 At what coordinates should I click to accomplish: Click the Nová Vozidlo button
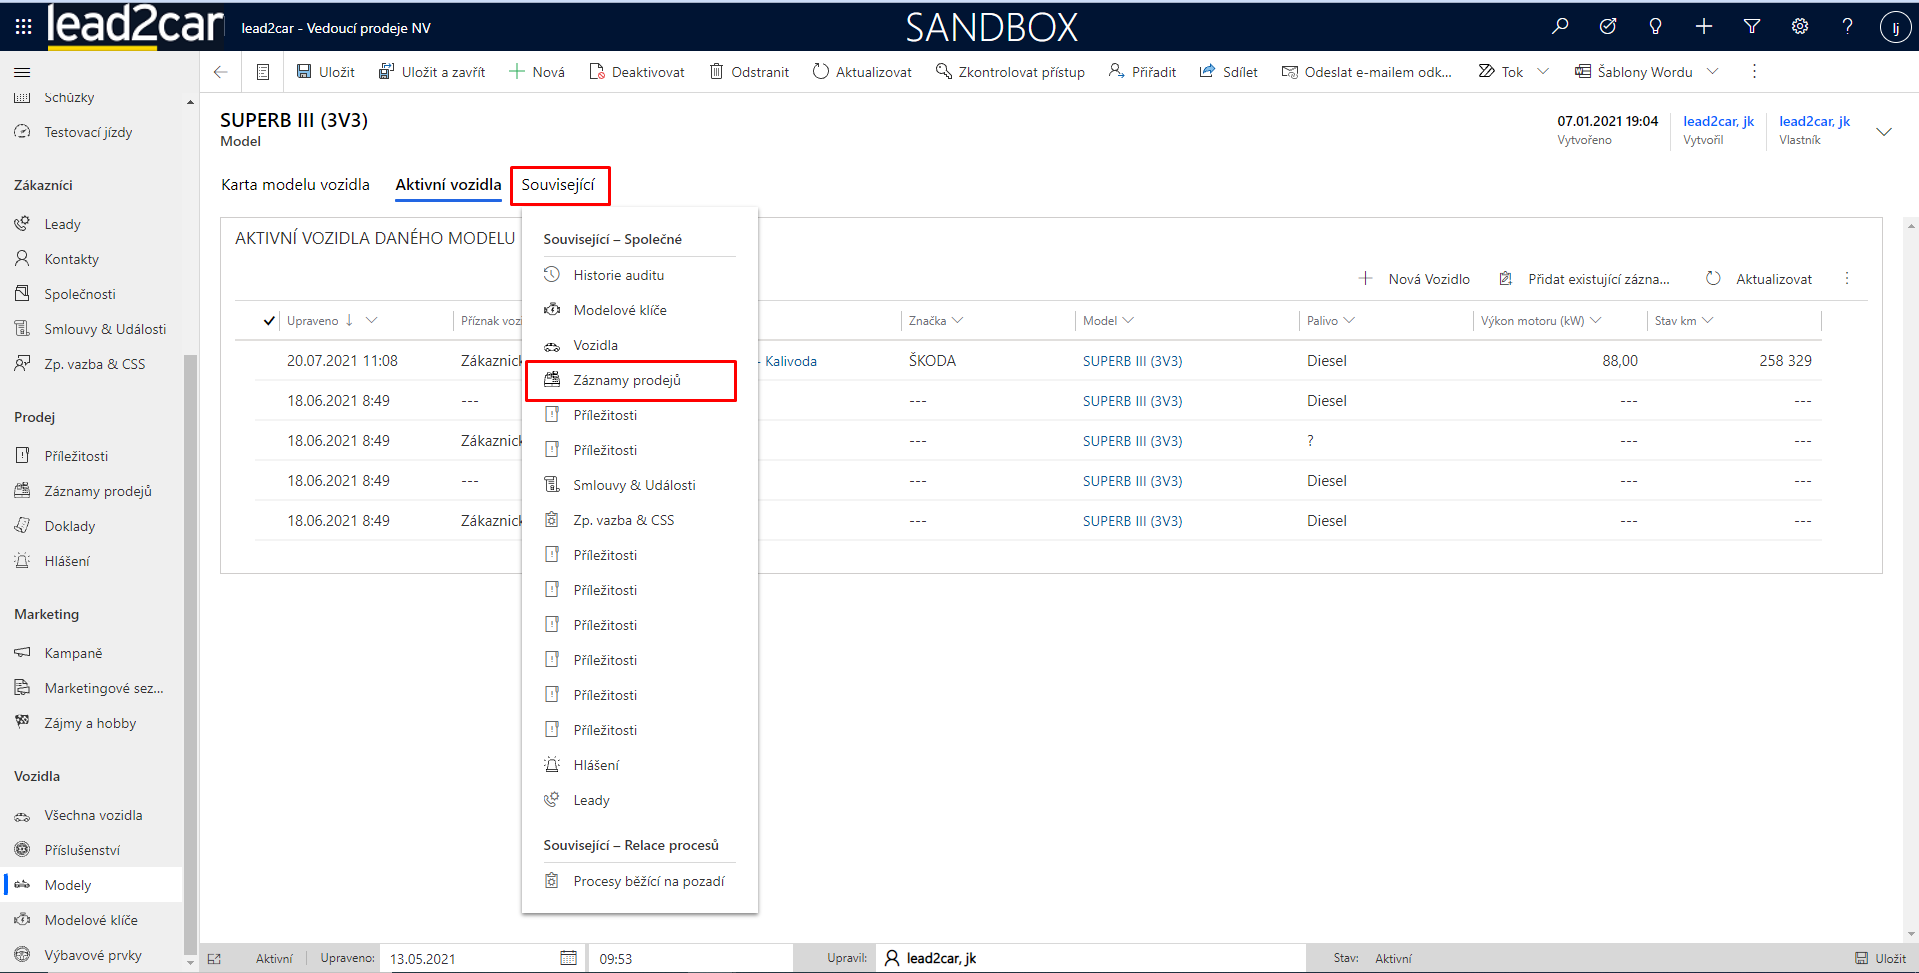tap(1415, 279)
